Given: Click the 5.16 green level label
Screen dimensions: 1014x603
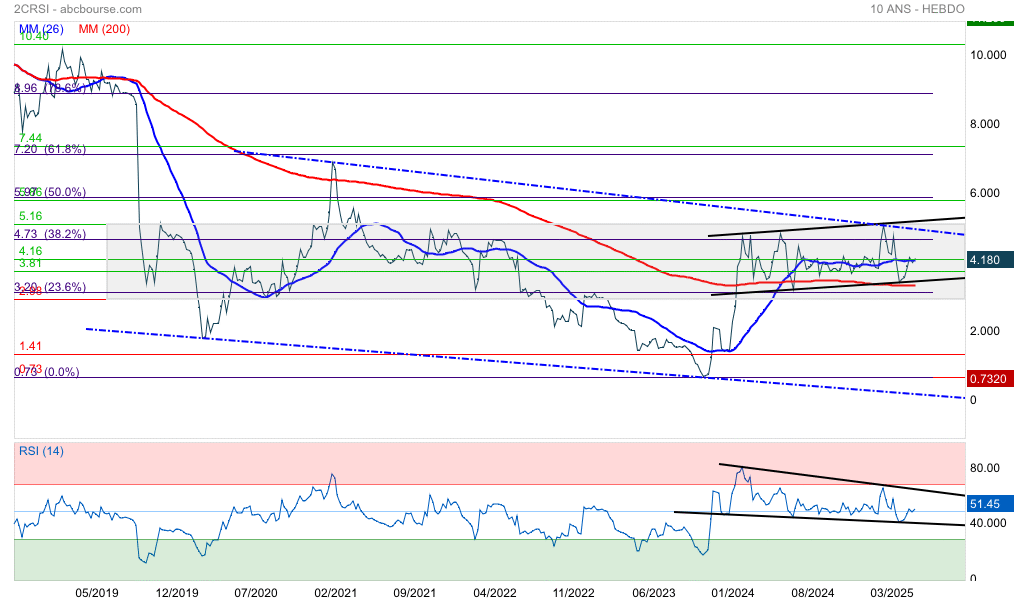Looking at the screenshot, I should (x=30, y=216).
